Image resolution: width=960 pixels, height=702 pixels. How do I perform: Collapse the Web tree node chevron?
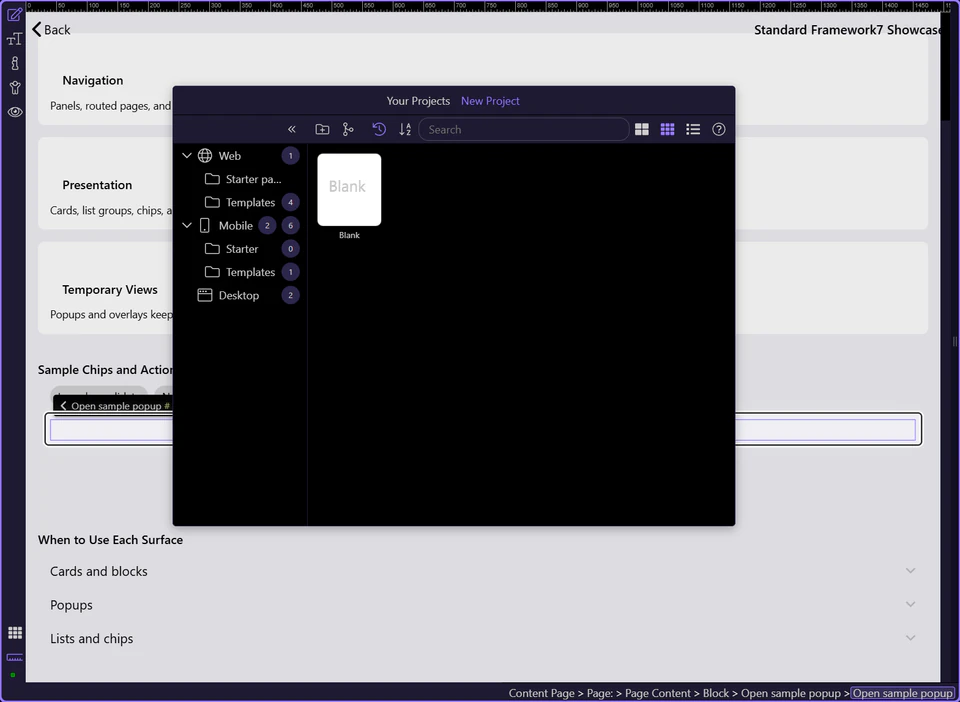pyautogui.click(x=187, y=155)
